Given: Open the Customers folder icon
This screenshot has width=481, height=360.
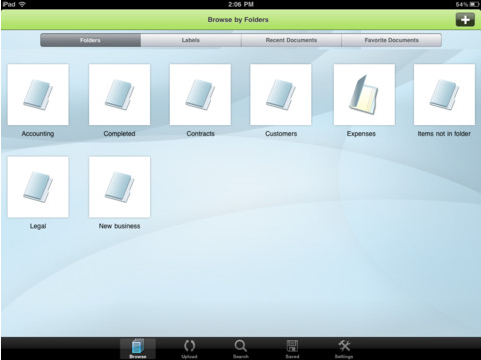Looking at the screenshot, I should coord(281,95).
